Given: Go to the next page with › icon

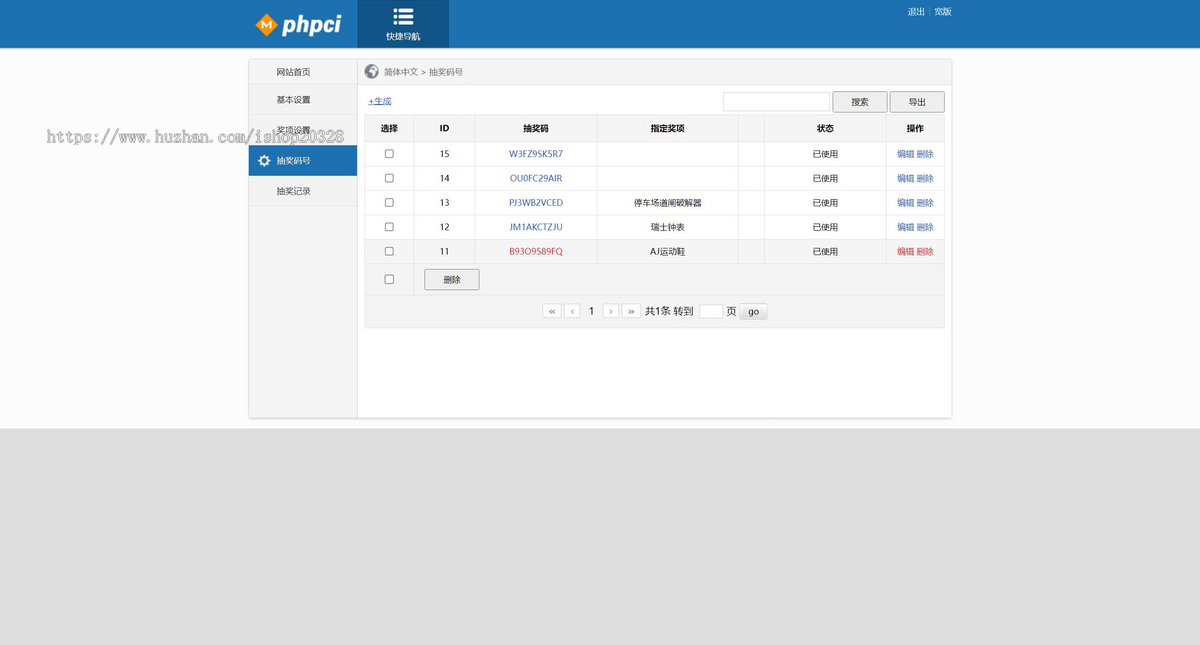Looking at the screenshot, I should [611, 311].
